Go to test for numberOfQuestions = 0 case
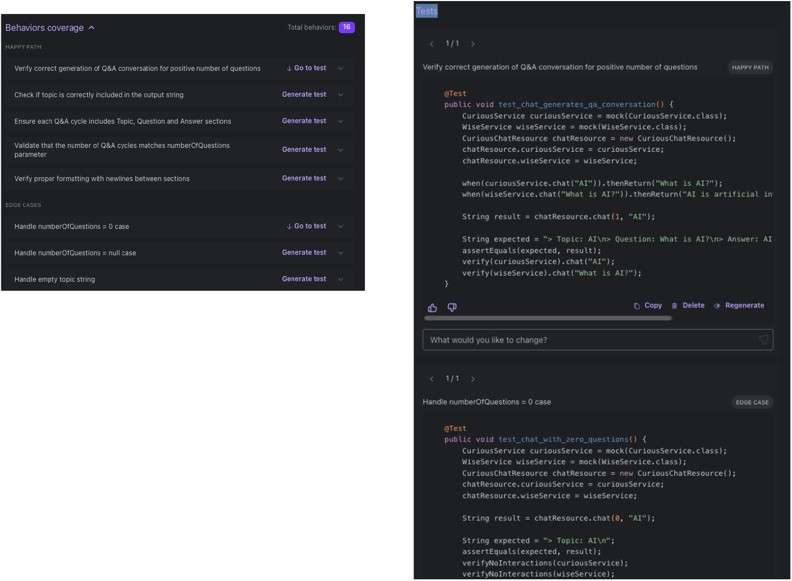The image size is (792, 581). [x=305, y=227]
